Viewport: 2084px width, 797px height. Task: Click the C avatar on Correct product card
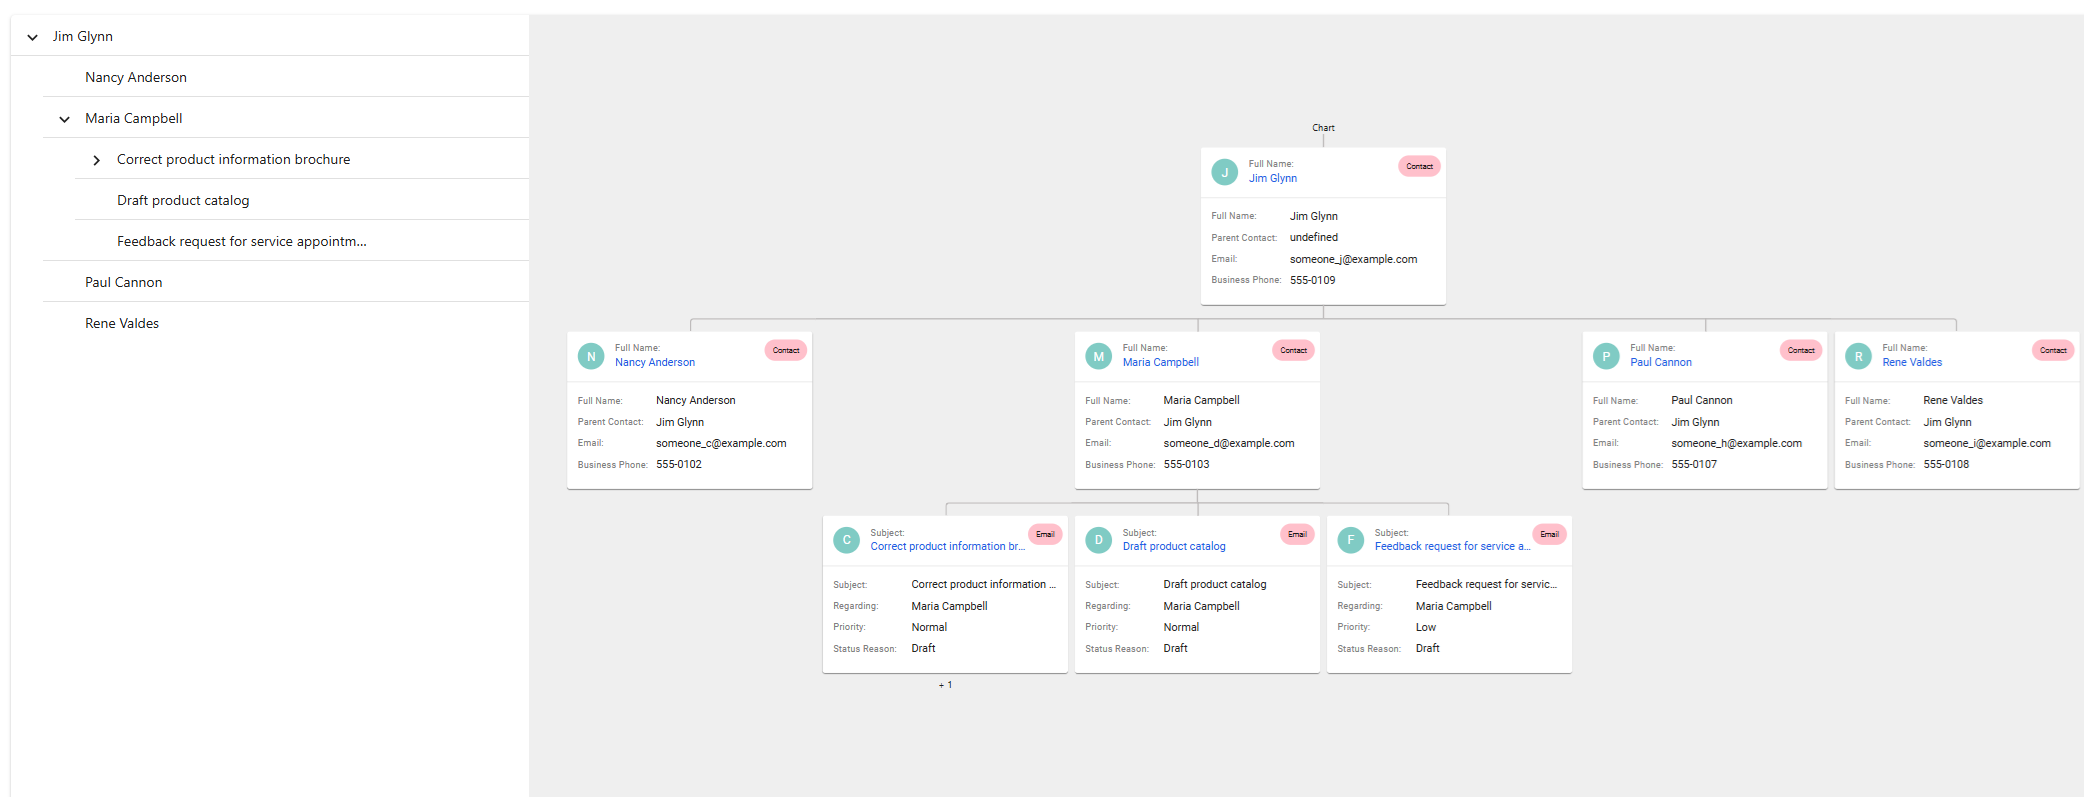[x=846, y=540]
